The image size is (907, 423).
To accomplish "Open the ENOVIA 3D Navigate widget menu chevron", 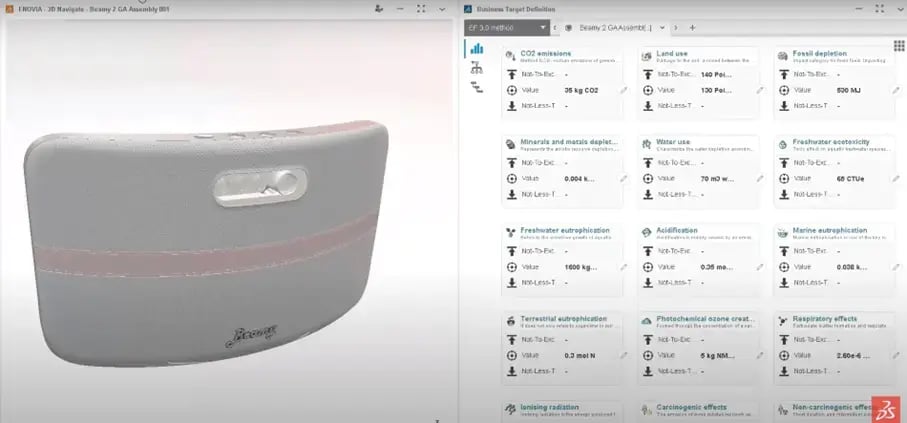I will (442, 9).
